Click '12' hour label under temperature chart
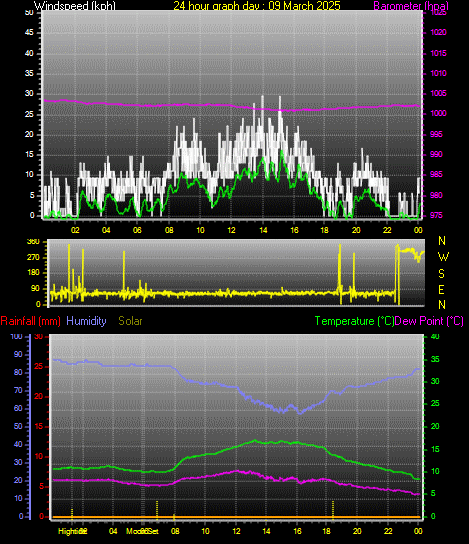Image resolution: width=469 pixels, height=544 pixels. [236, 531]
